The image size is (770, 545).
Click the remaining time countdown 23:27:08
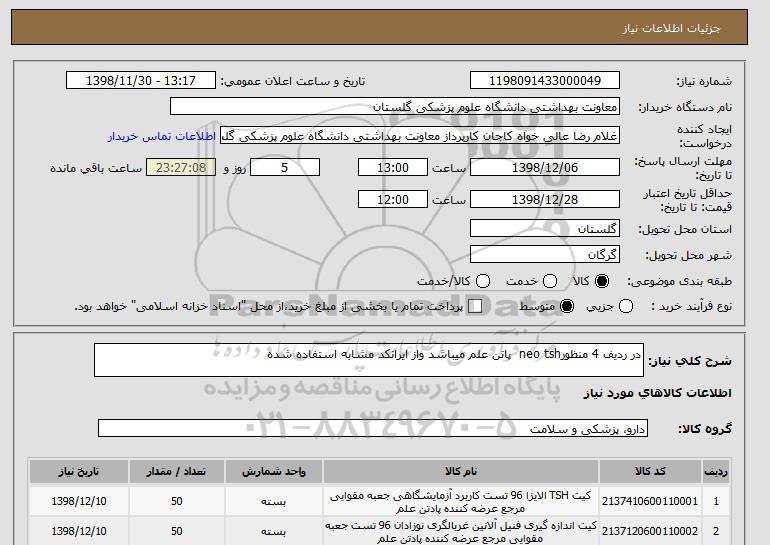[x=181, y=167]
